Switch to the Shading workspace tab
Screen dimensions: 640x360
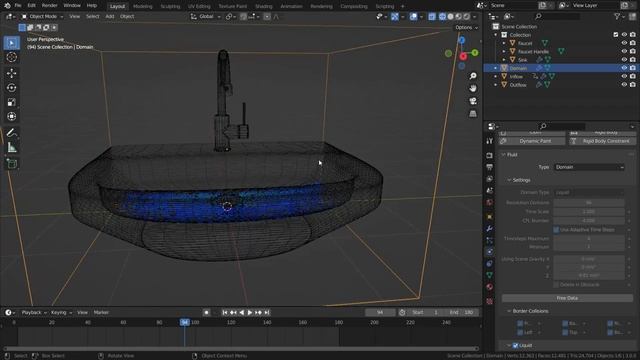[x=264, y=6]
